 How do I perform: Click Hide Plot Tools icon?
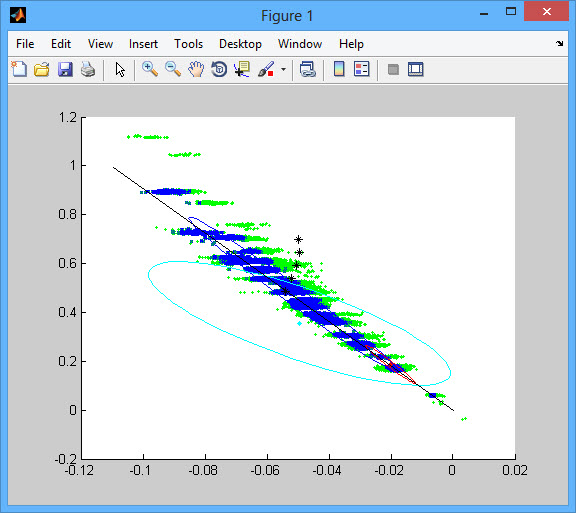pos(393,69)
